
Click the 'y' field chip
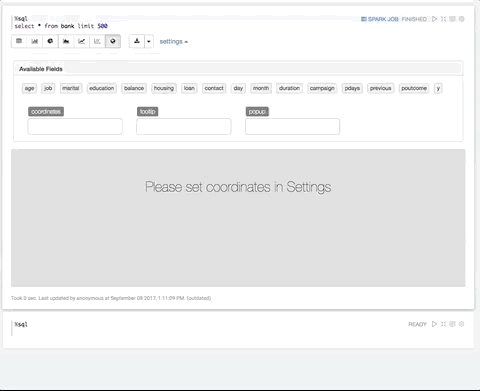[438, 88]
